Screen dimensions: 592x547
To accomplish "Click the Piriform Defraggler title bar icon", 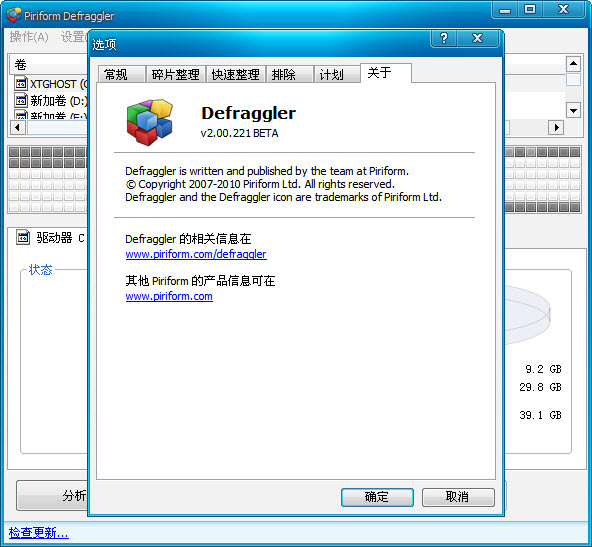I will (14, 15).
